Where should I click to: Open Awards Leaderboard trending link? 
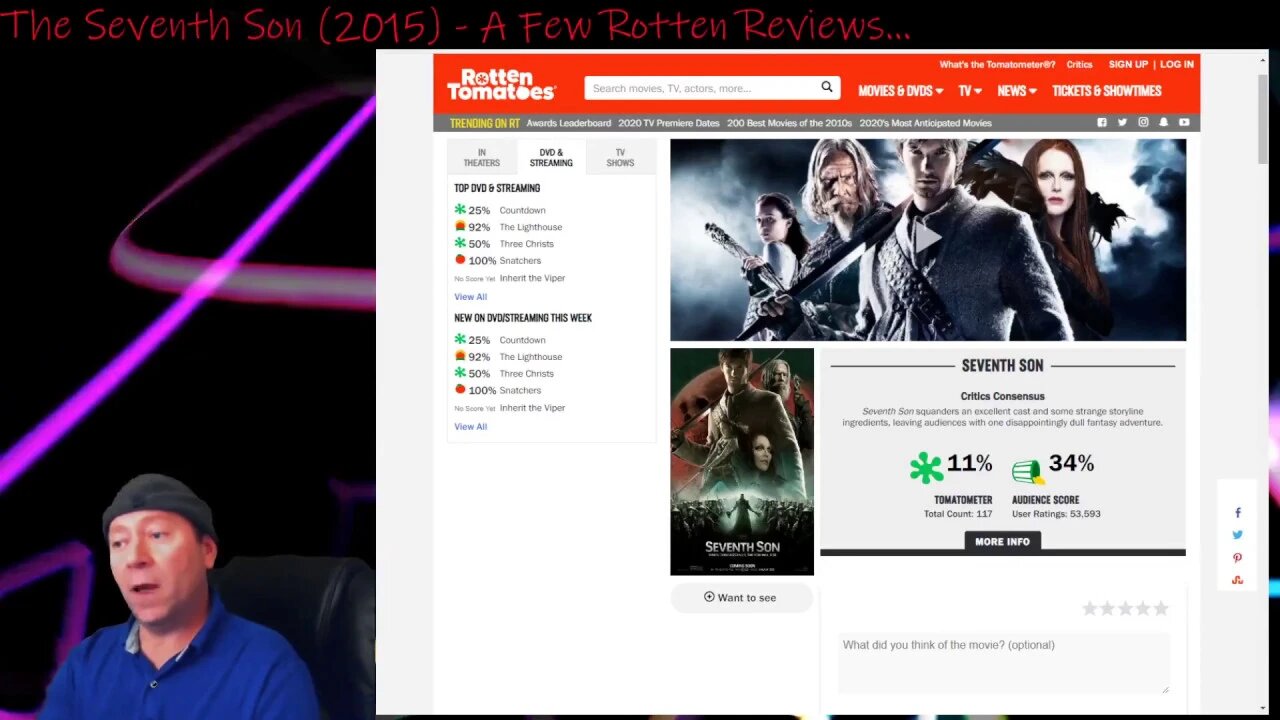pyautogui.click(x=568, y=123)
